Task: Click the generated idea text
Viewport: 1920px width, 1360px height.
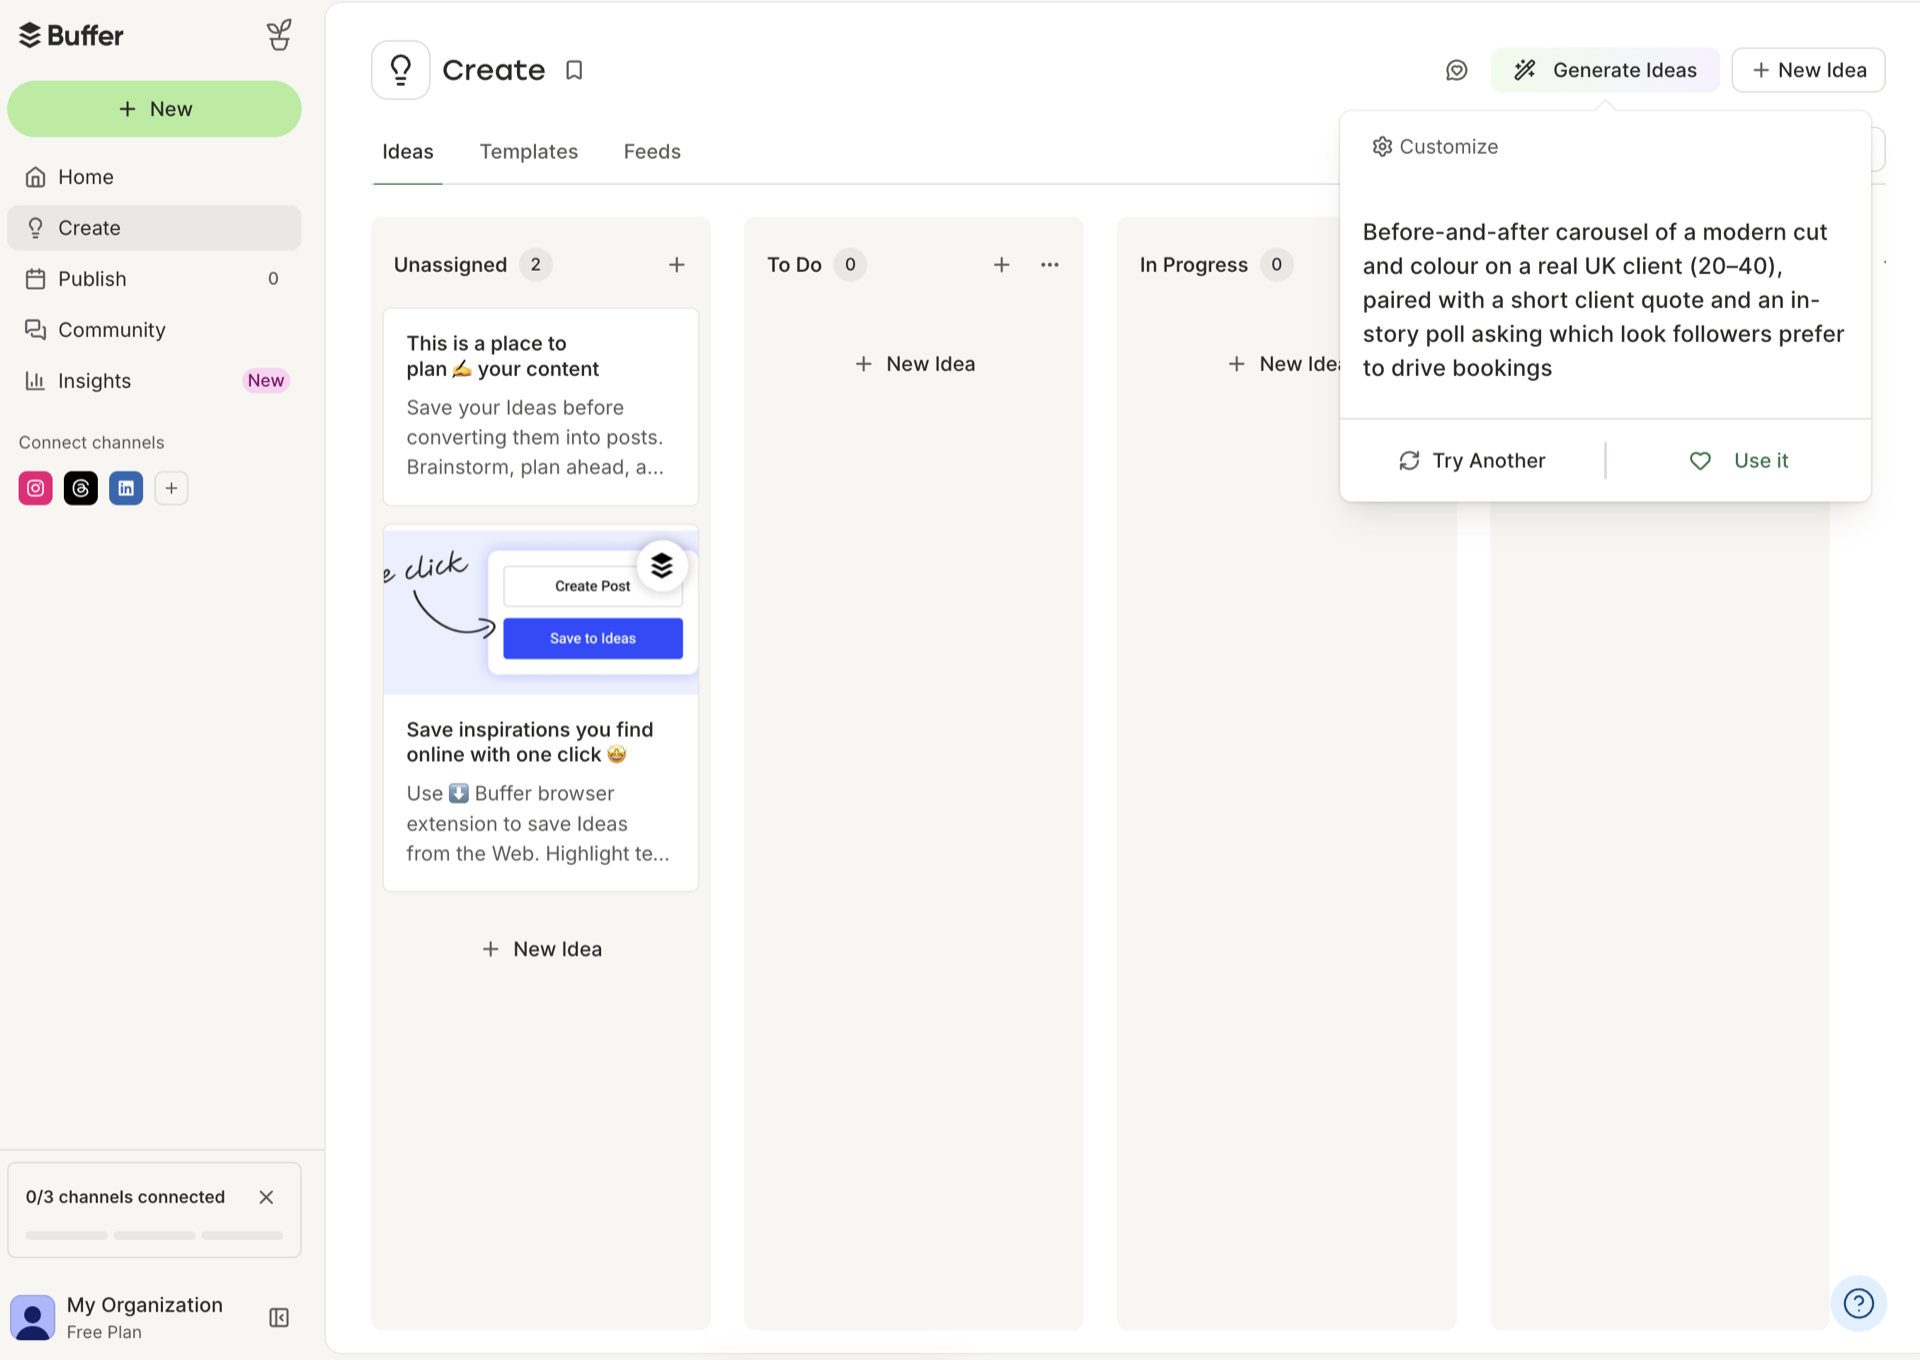Action: pyautogui.click(x=1604, y=300)
